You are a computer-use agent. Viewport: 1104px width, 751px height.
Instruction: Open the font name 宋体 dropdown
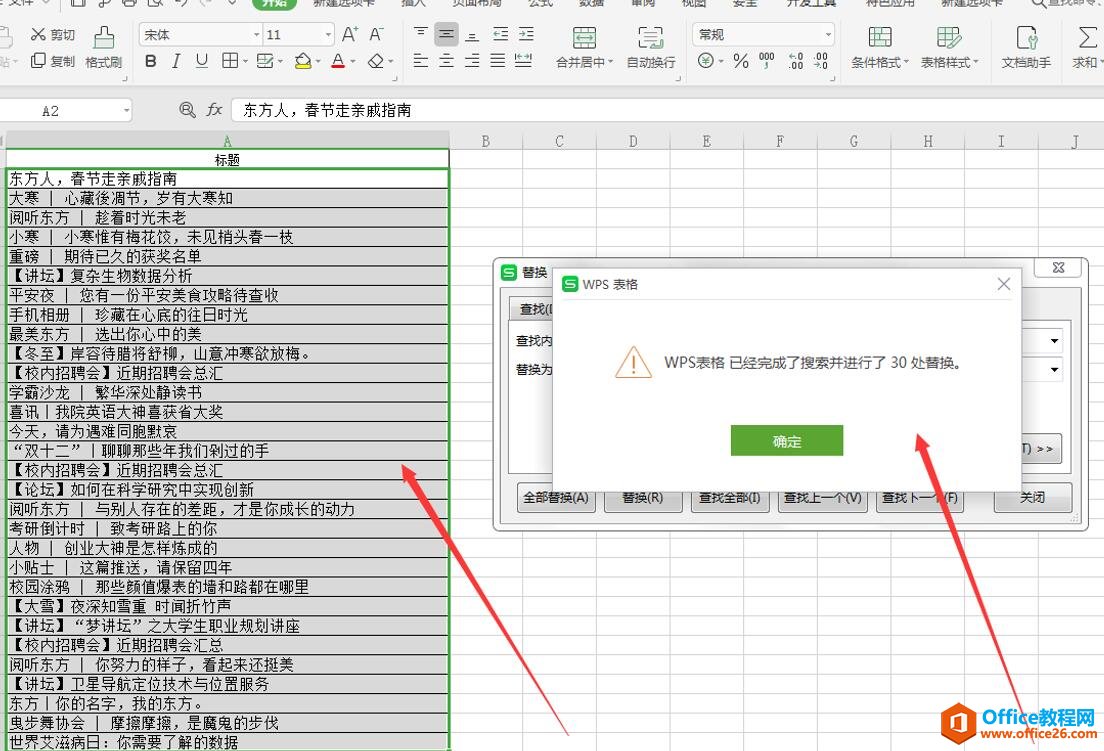(256, 34)
